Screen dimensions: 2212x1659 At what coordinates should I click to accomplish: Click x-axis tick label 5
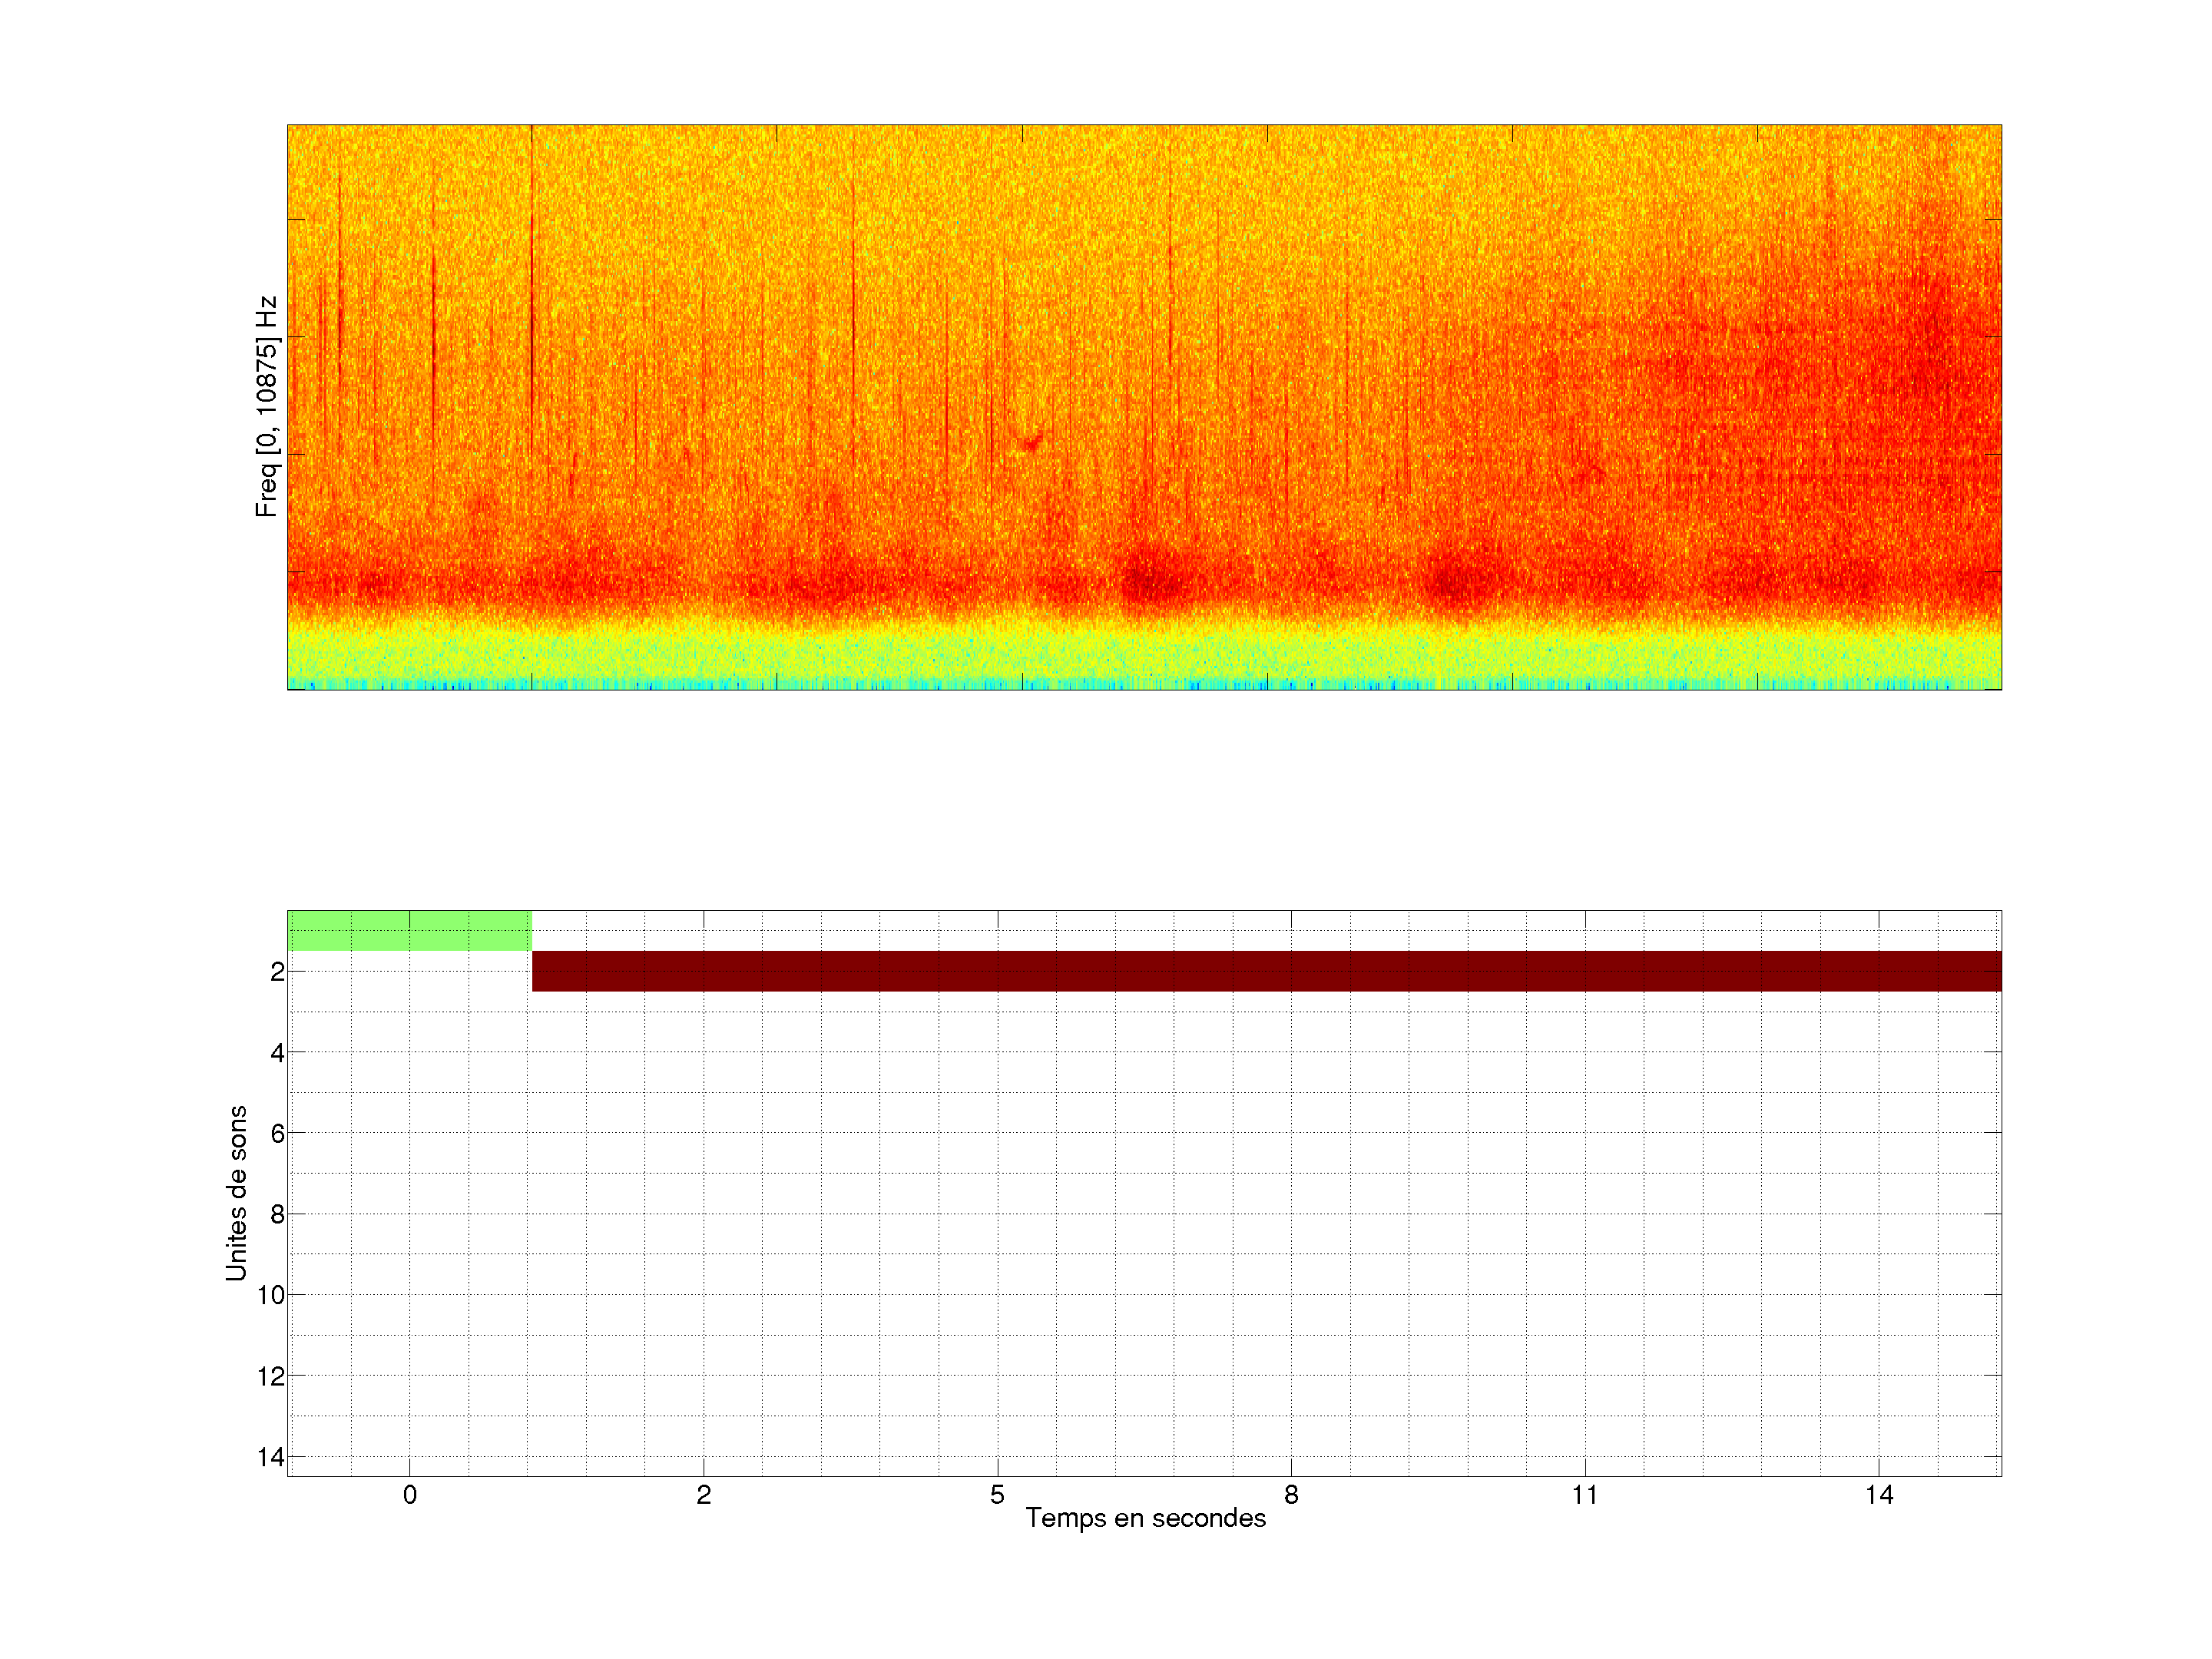[x=997, y=1495]
